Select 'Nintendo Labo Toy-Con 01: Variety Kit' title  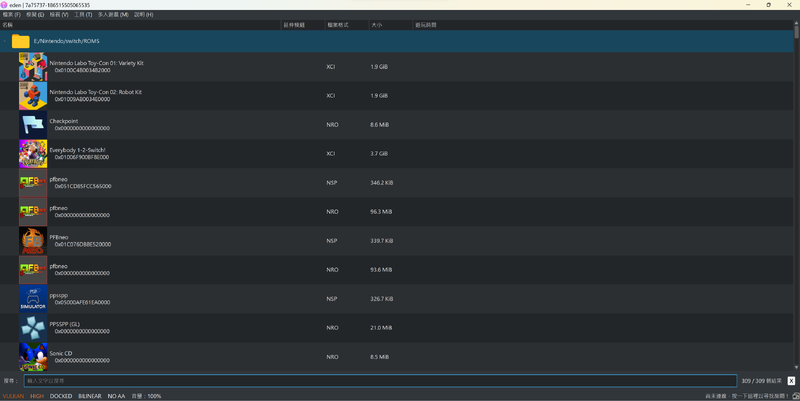pos(96,63)
